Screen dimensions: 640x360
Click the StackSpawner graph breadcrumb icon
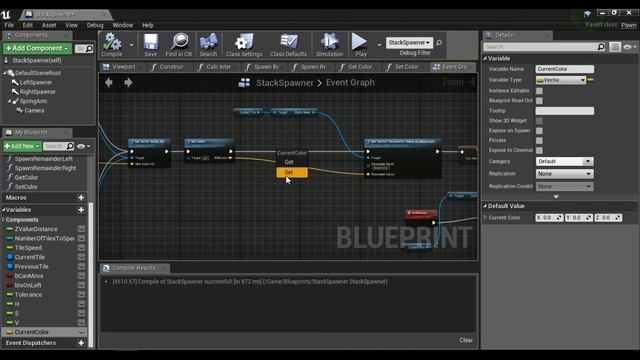click(244, 83)
